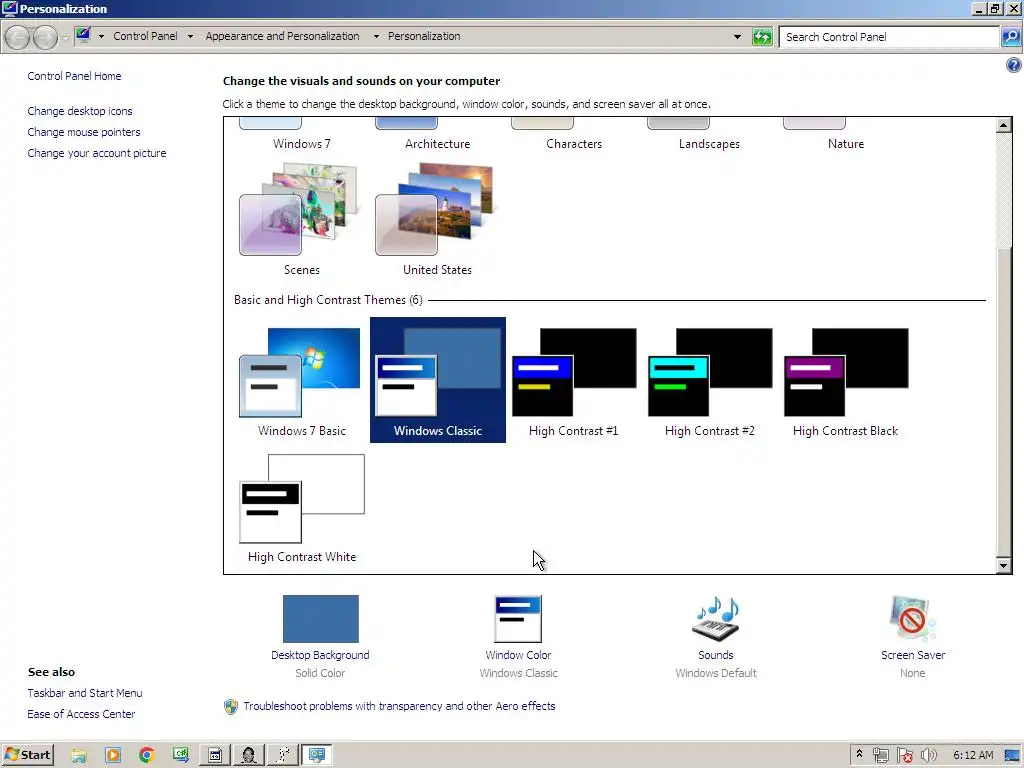Screen dimensions: 1024x768
Task: Open Window Color settings icon
Action: click(518, 618)
